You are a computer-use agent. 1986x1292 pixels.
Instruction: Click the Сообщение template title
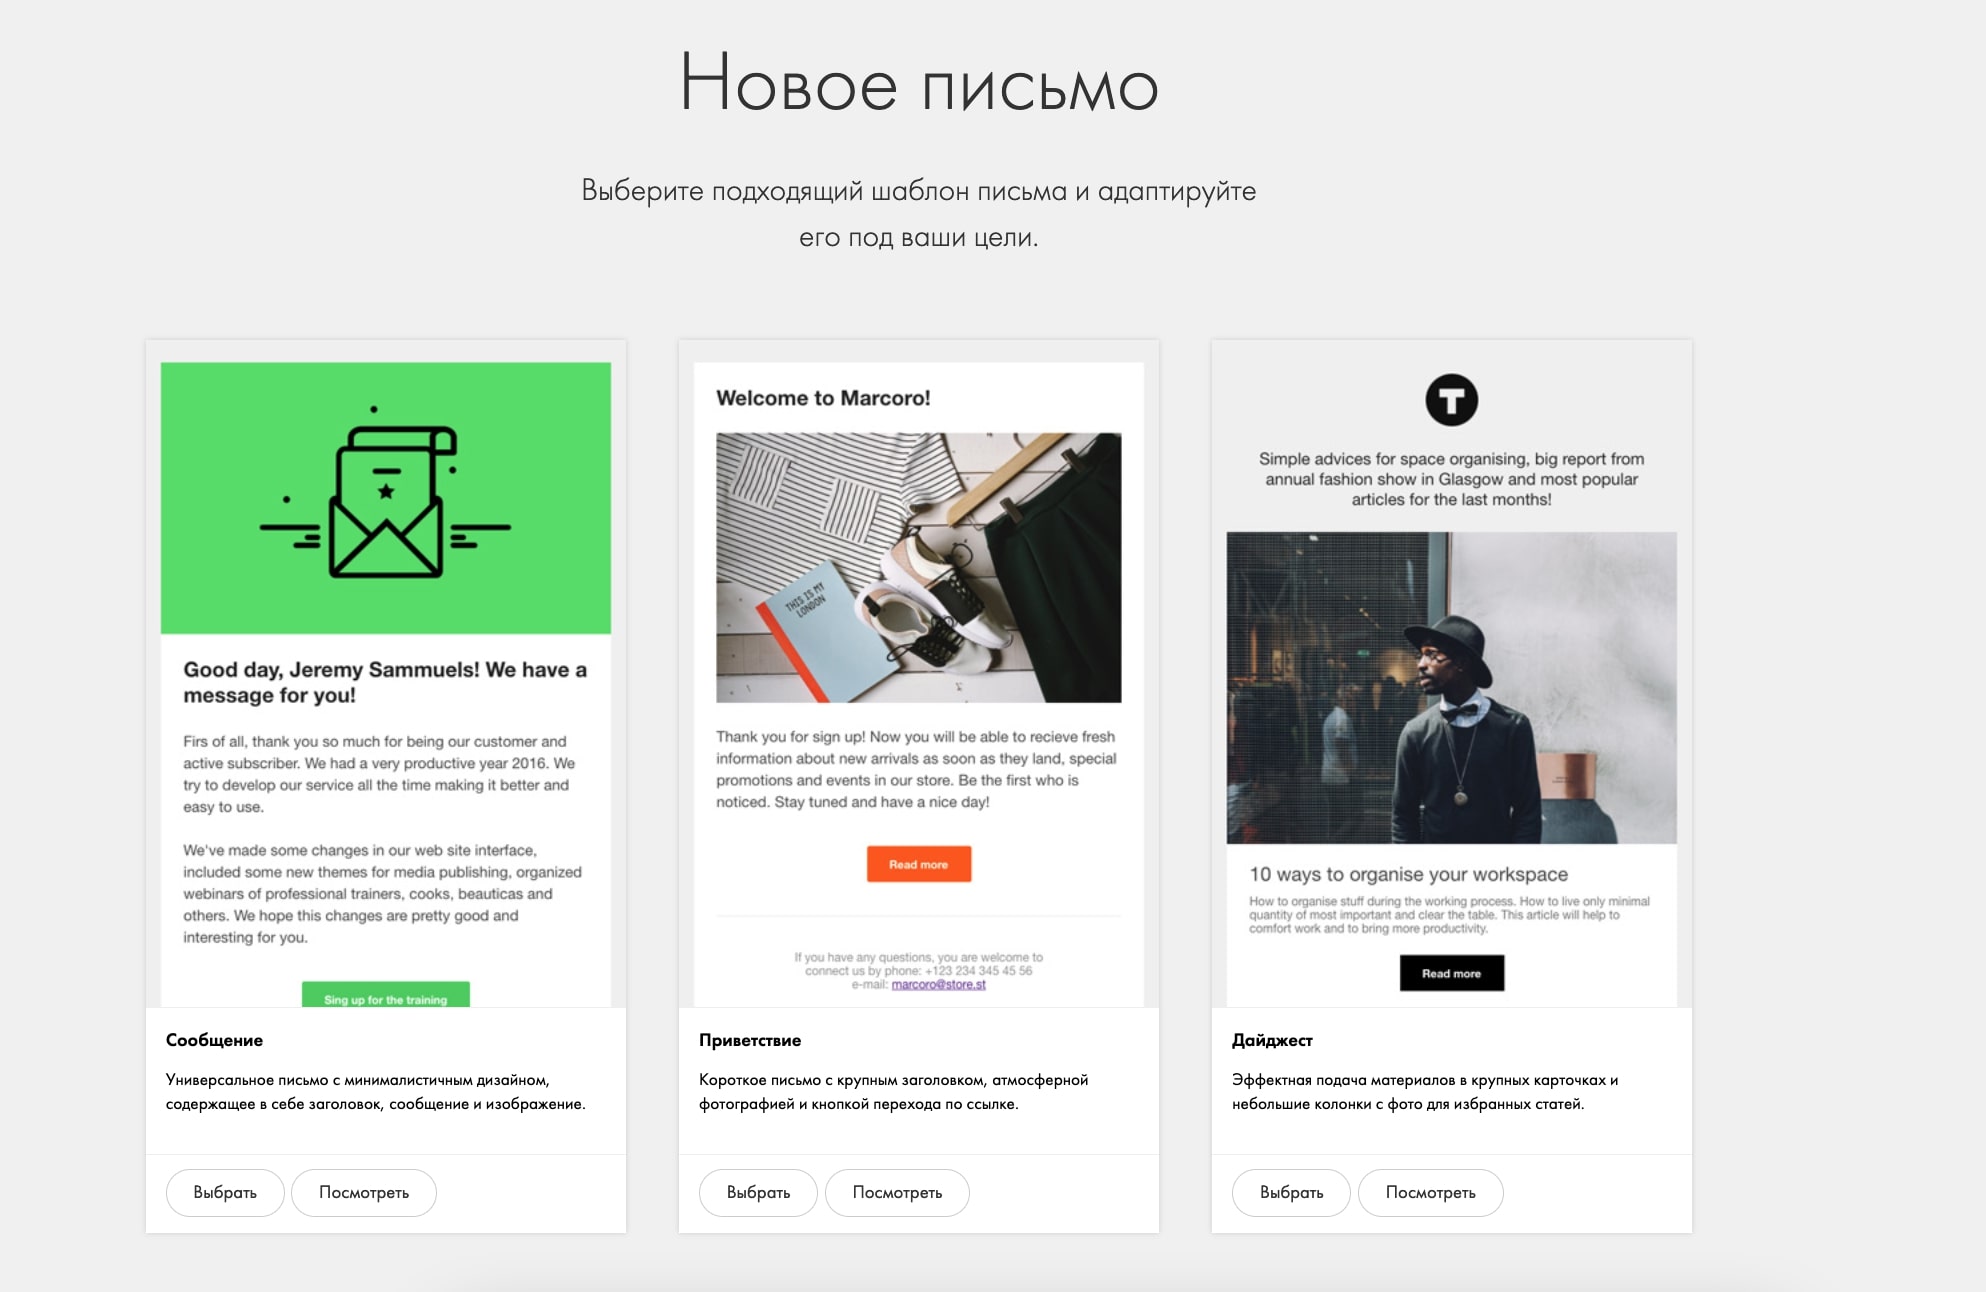[x=214, y=1040]
